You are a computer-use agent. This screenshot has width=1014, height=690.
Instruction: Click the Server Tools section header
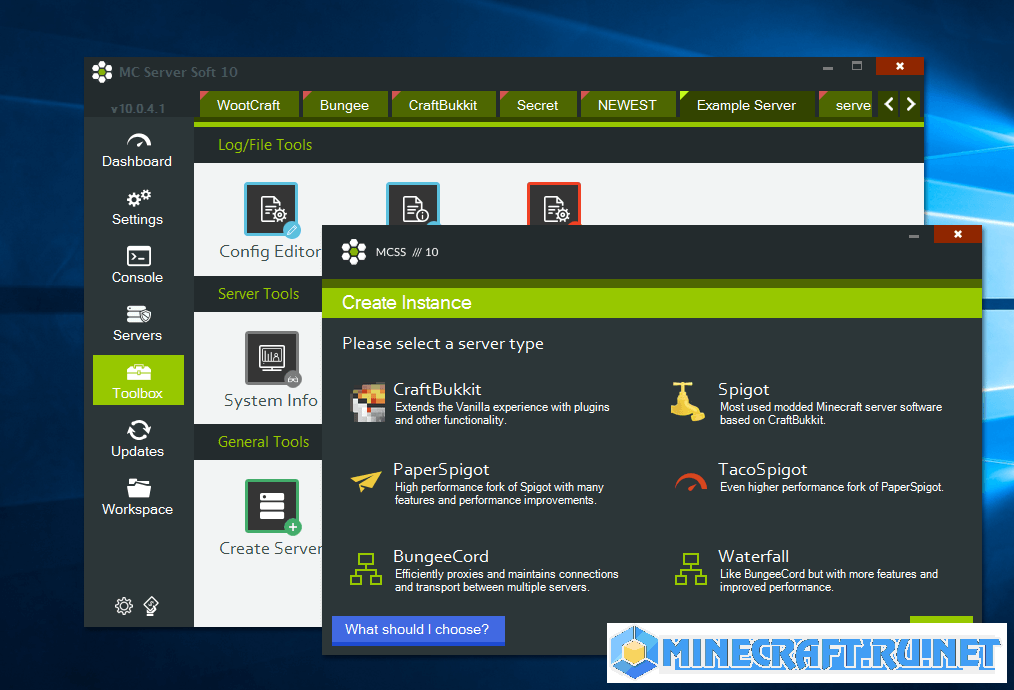(259, 294)
